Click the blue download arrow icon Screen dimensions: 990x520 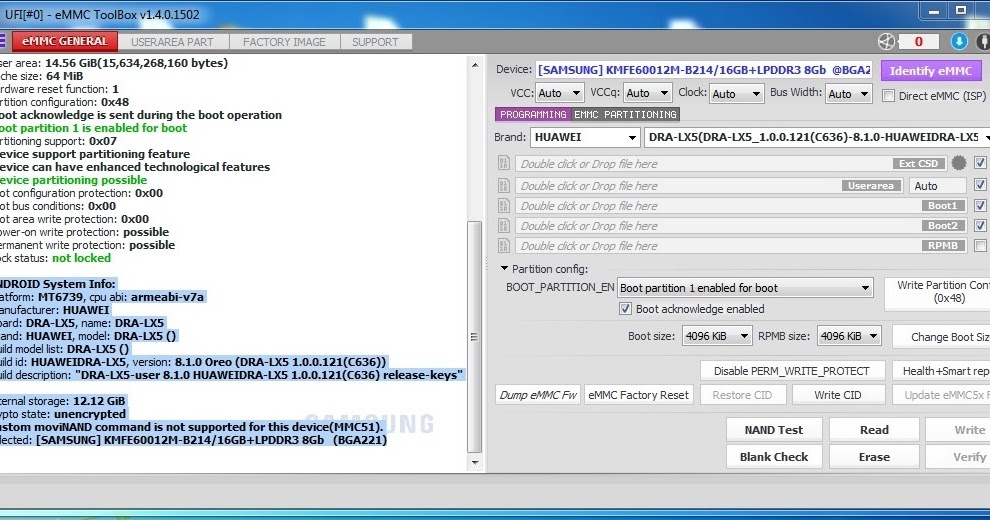click(x=958, y=42)
